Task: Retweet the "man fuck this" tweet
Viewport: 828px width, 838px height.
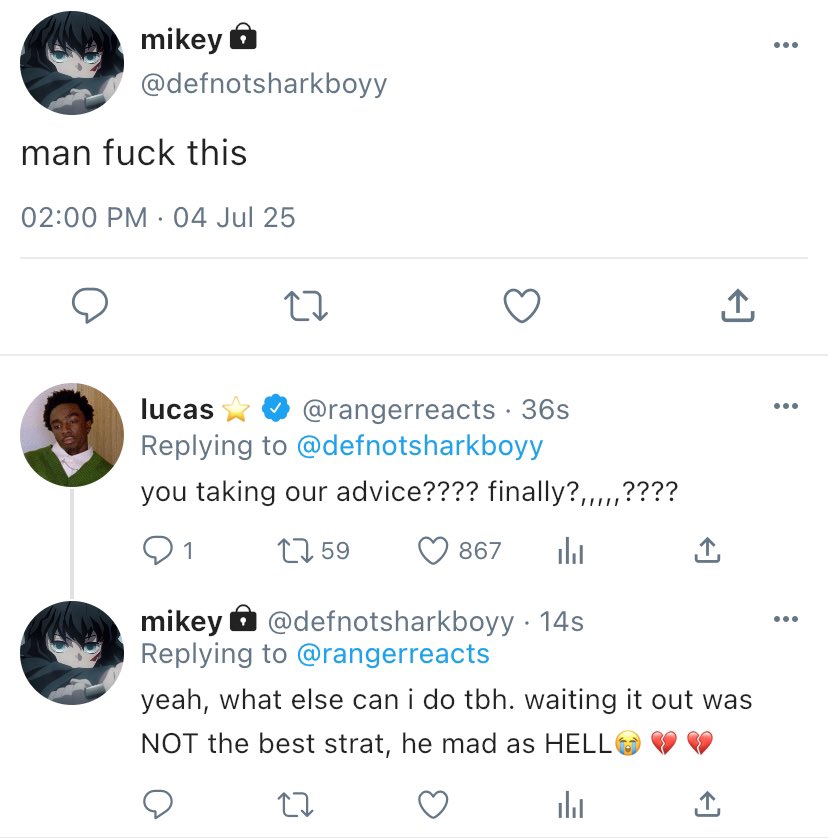Action: [306, 306]
